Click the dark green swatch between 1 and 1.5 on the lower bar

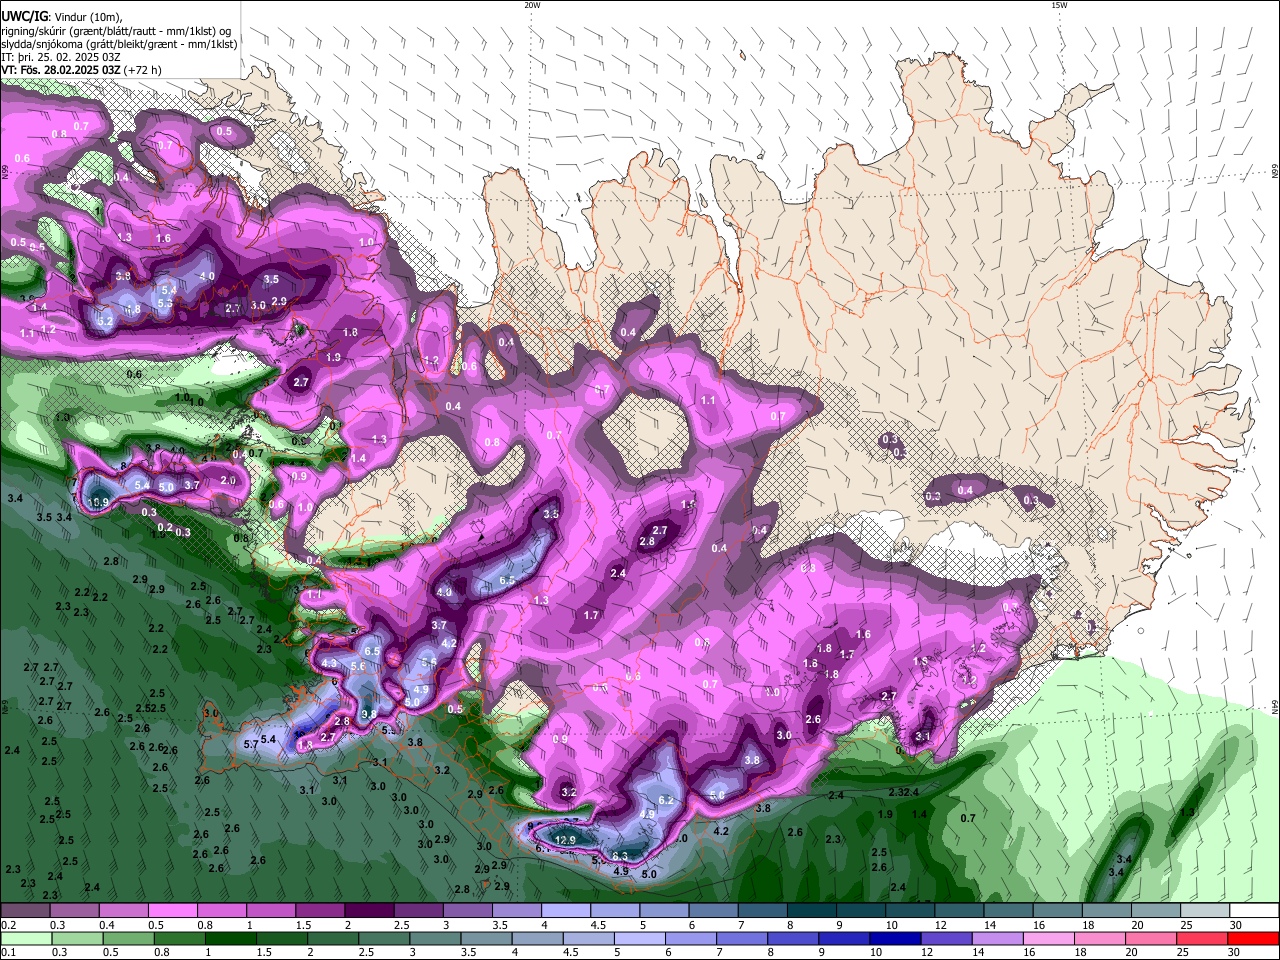coord(231,938)
